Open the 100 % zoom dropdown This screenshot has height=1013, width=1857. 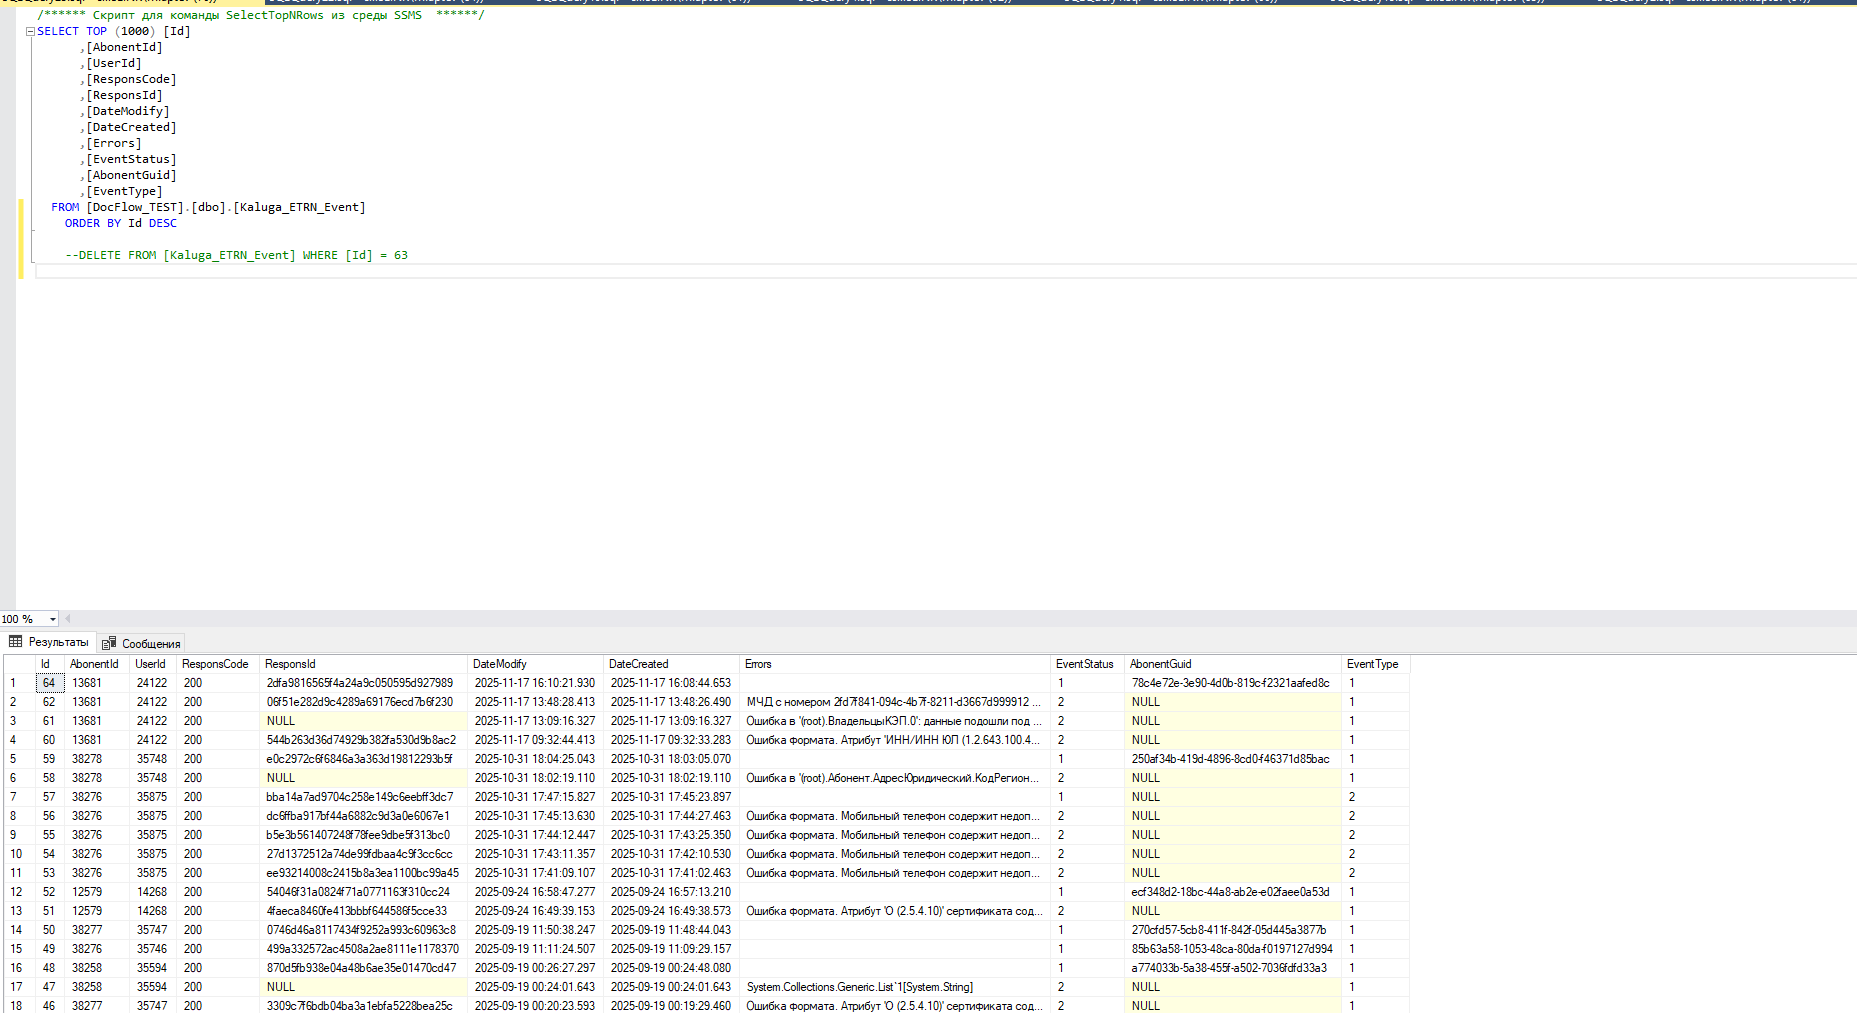point(53,619)
